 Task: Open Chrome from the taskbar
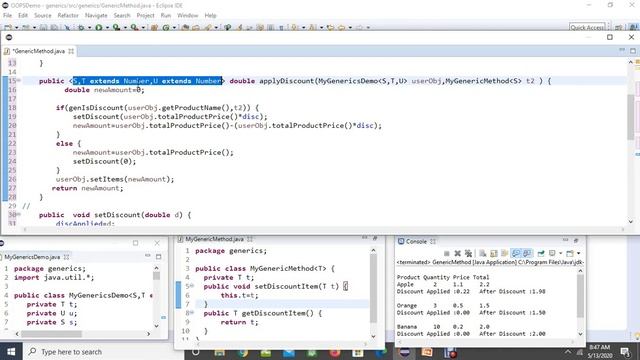[243, 353]
